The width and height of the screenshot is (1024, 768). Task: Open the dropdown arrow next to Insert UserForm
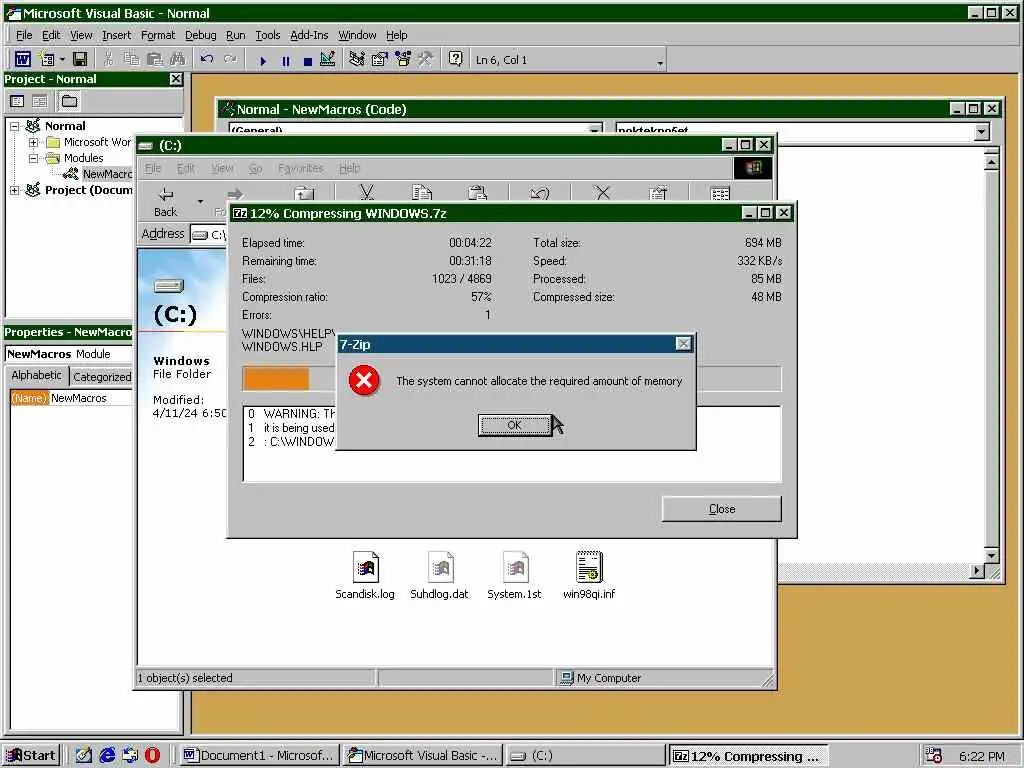[62, 60]
